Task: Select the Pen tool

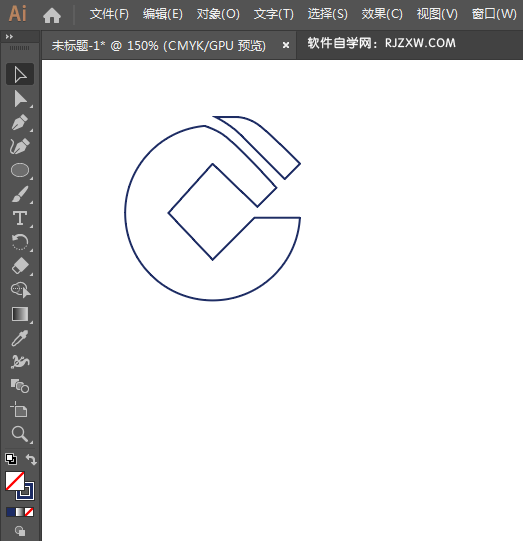Action: click(x=20, y=122)
